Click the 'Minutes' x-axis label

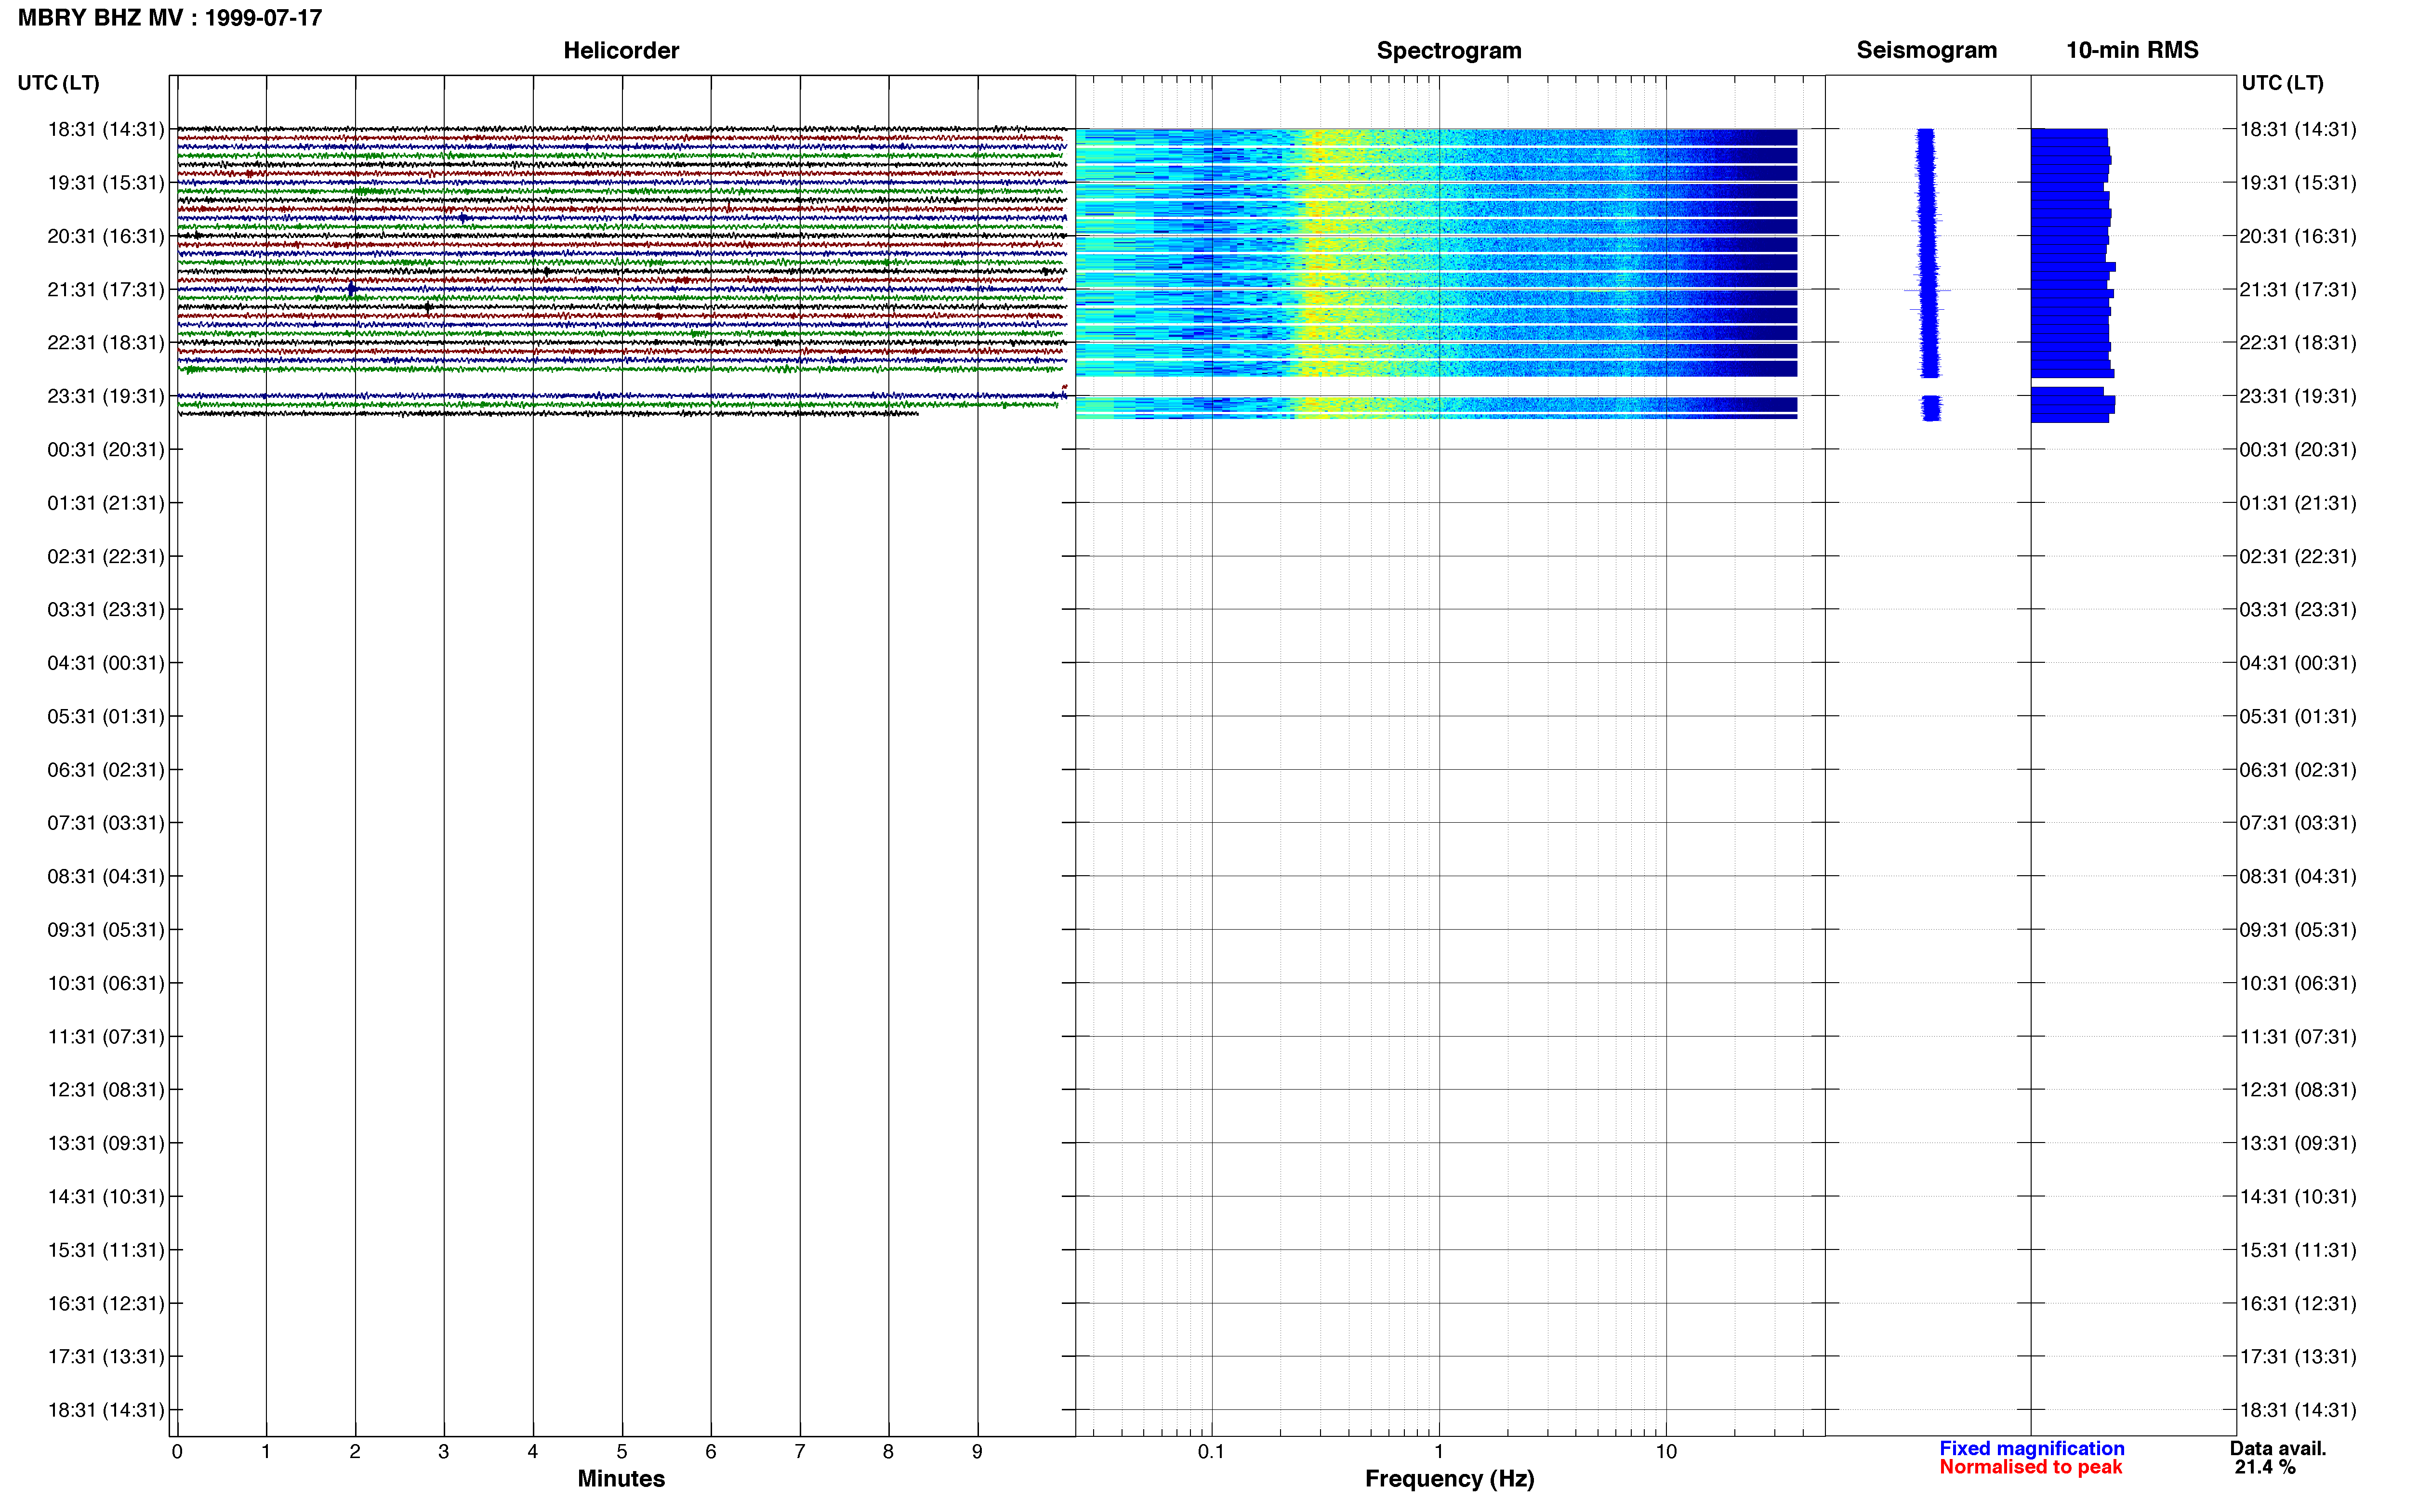(621, 1478)
